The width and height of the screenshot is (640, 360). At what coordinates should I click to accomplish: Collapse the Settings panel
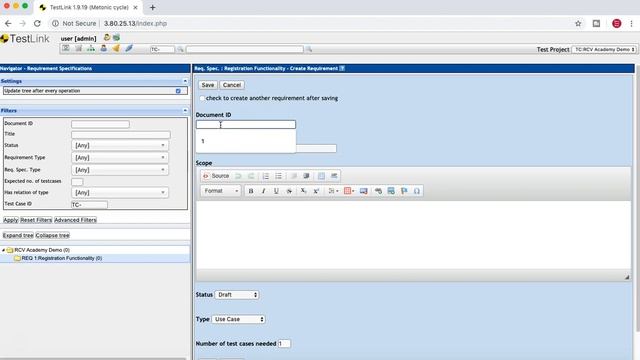point(185,81)
